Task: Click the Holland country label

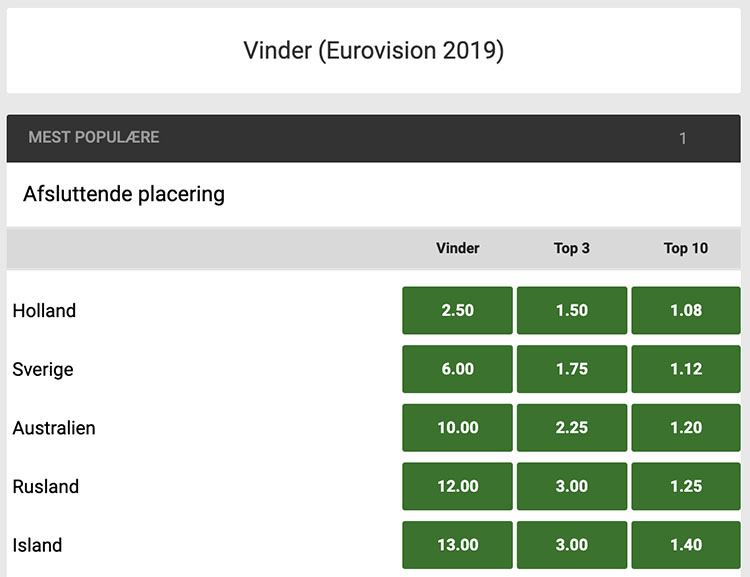Action: 44,311
